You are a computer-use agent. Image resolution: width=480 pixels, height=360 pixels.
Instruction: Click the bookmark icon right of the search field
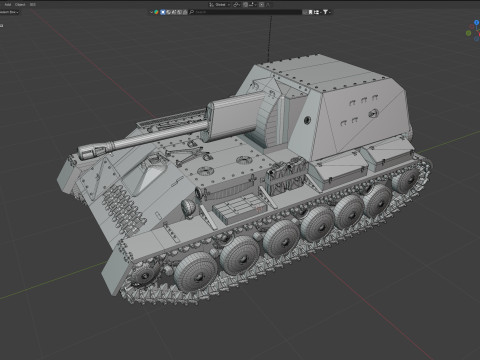[x=310, y=12]
